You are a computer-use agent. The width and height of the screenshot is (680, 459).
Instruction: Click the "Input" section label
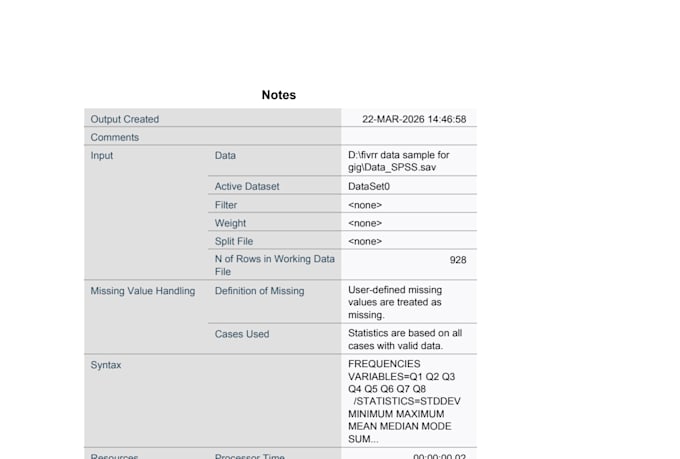(101, 155)
